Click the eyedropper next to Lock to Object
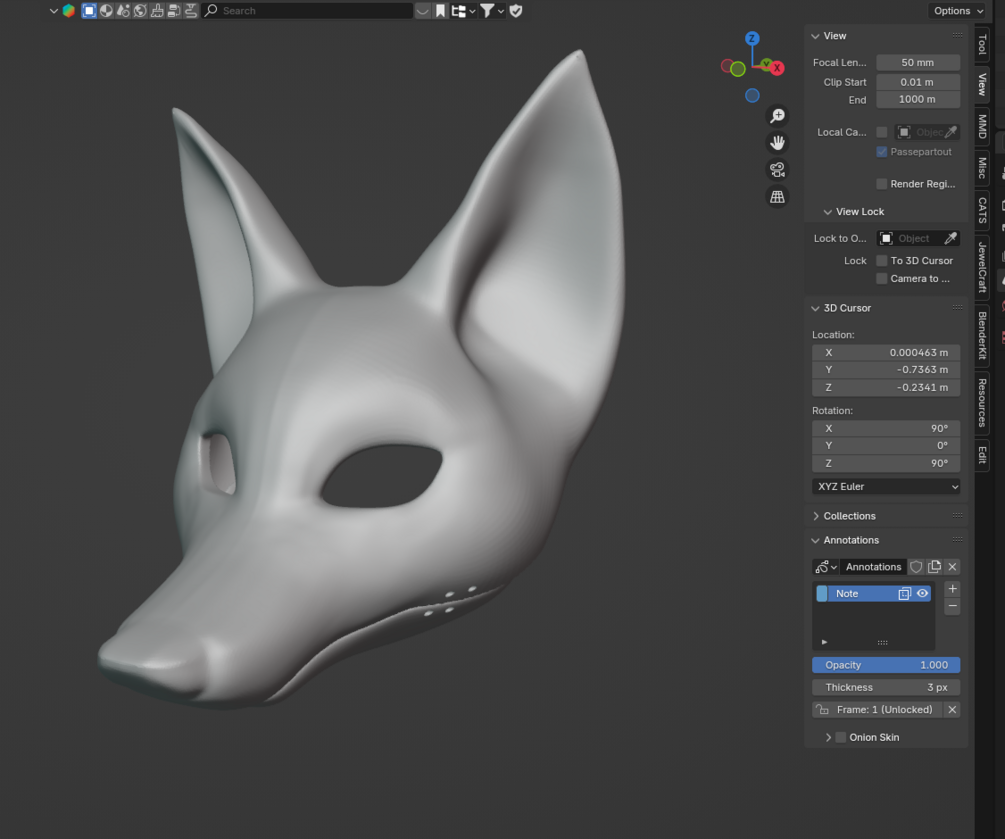The height and width of the screenshot is (839, 1005). (x=951, y=239)
